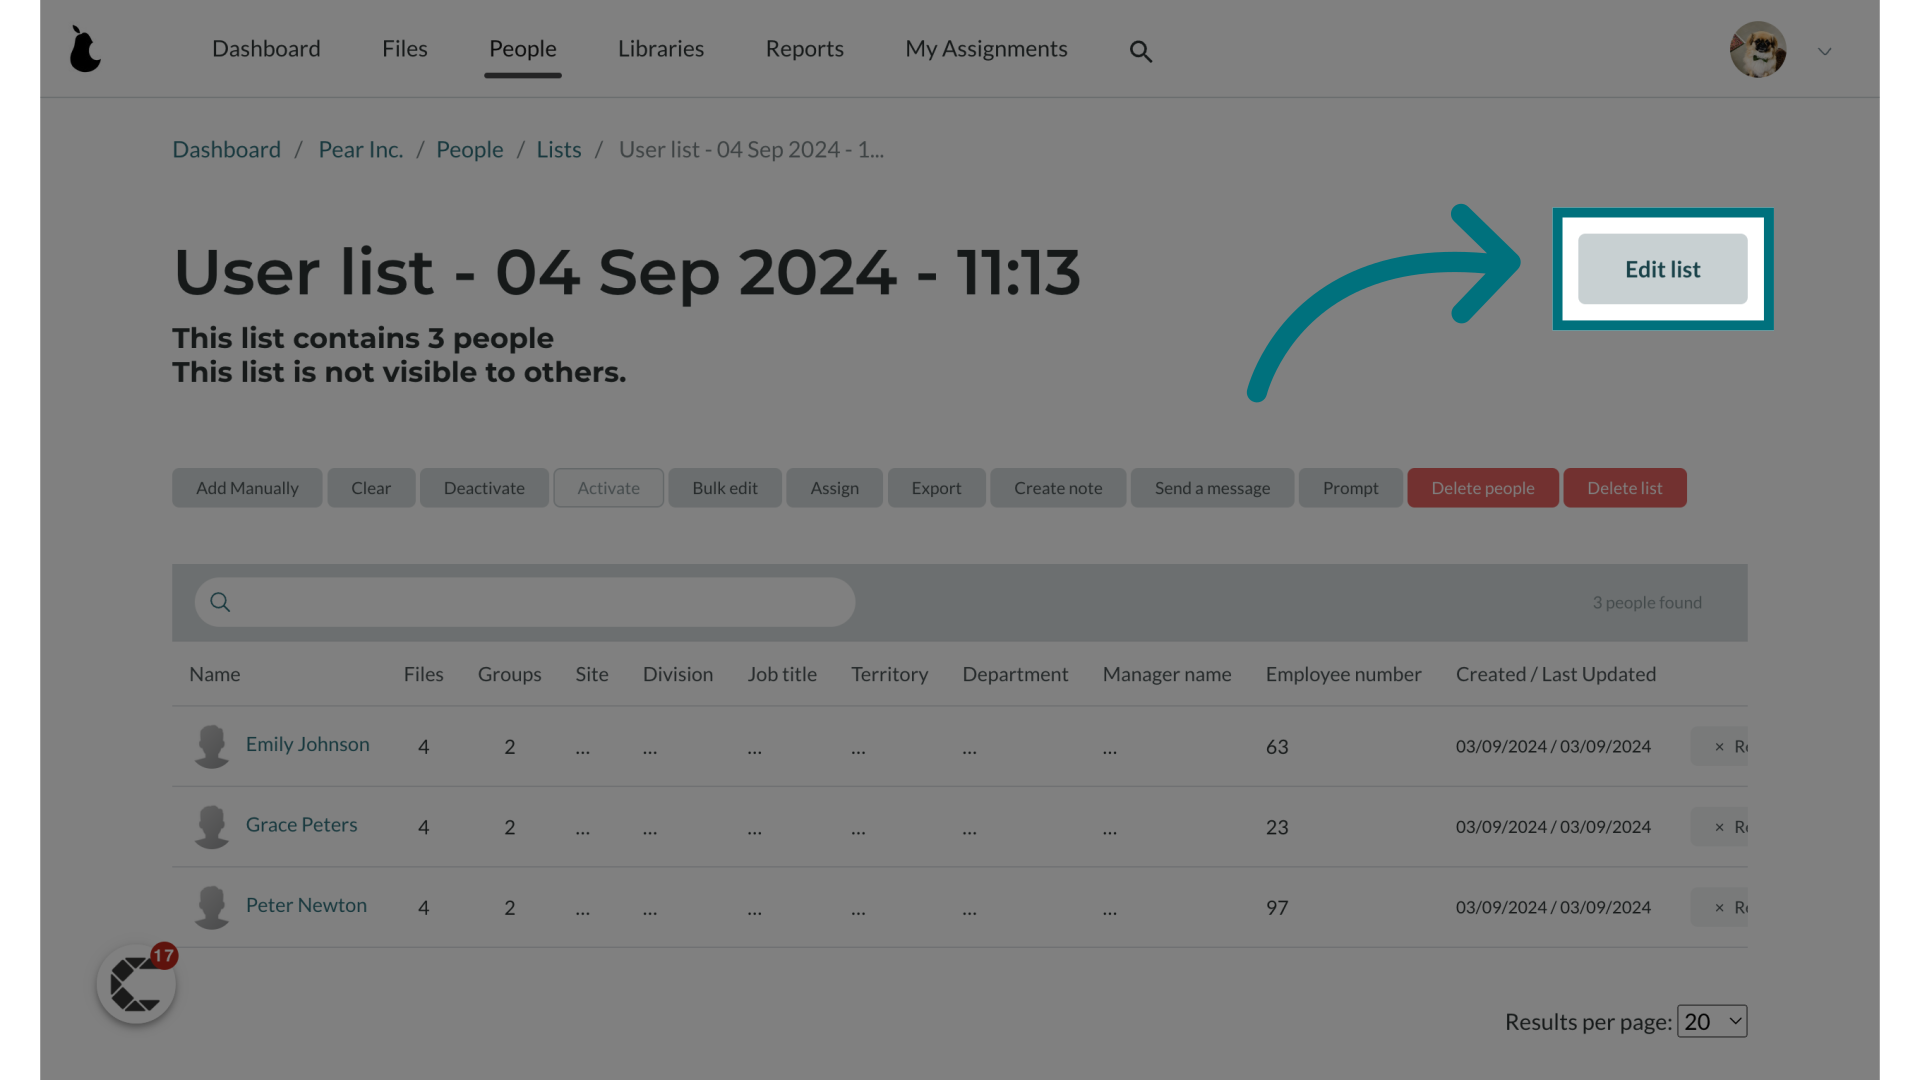Toggle Deactivate button for selected users
Screen dimensions: 1920x1080
(484, 487)
